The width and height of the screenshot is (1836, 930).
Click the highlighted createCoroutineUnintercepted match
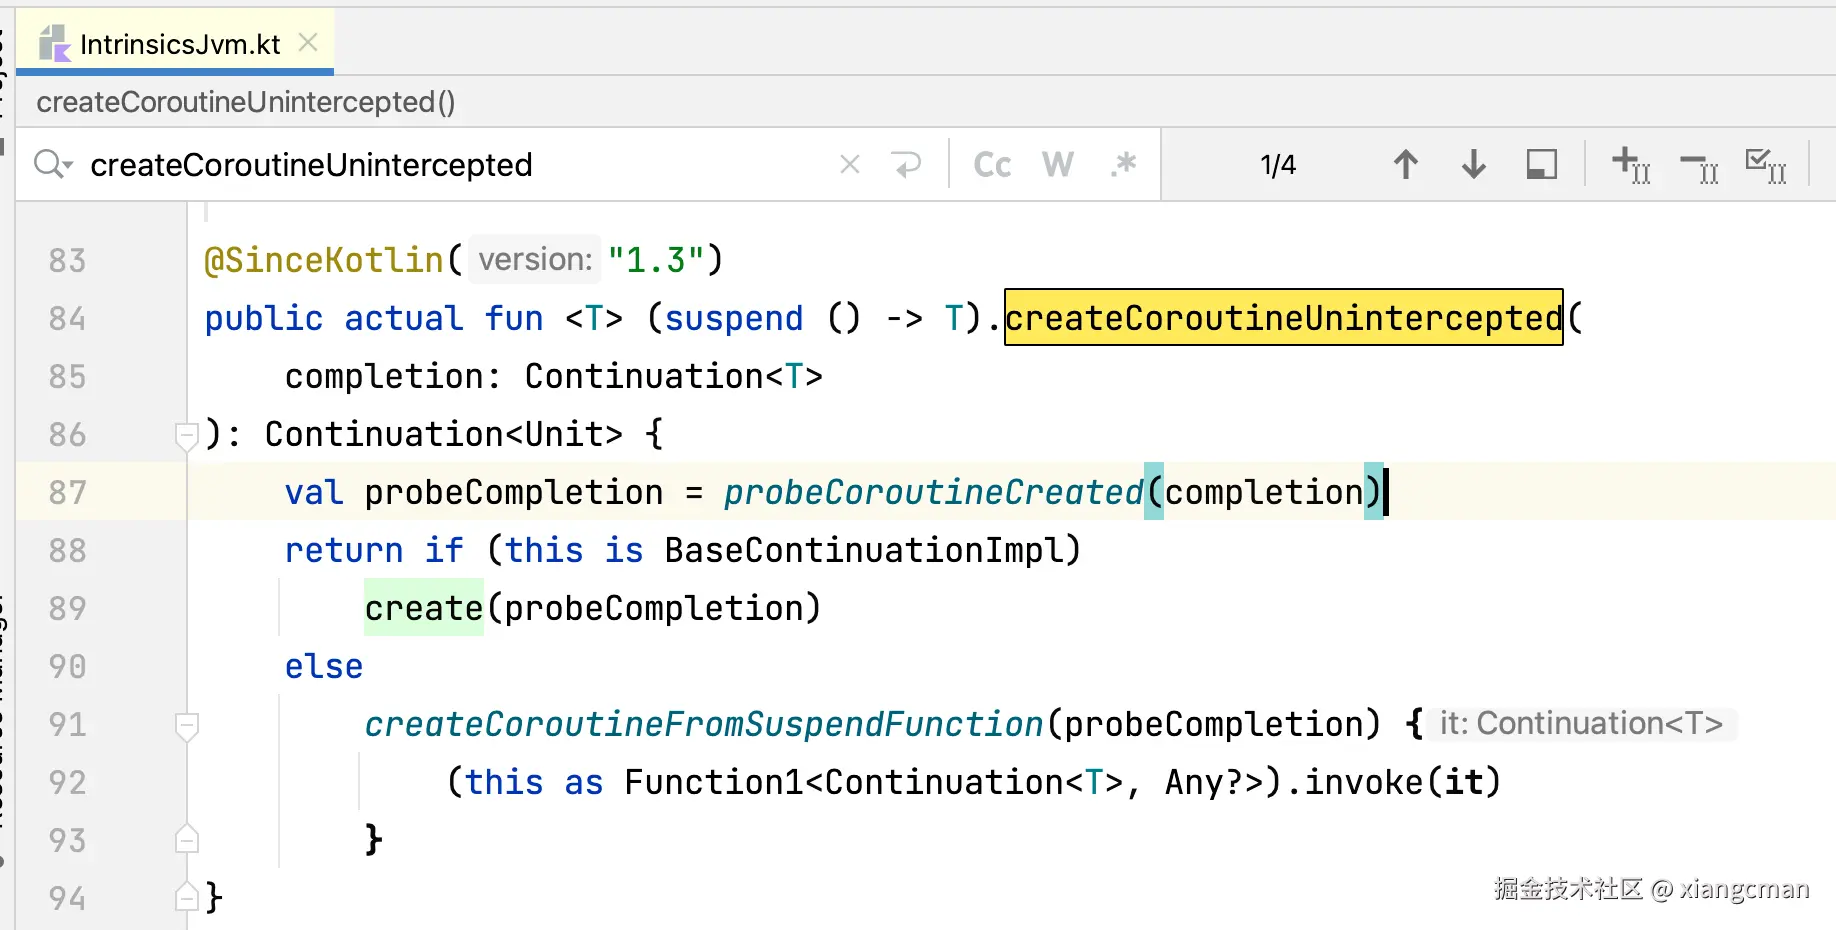tap(1284, 318)
